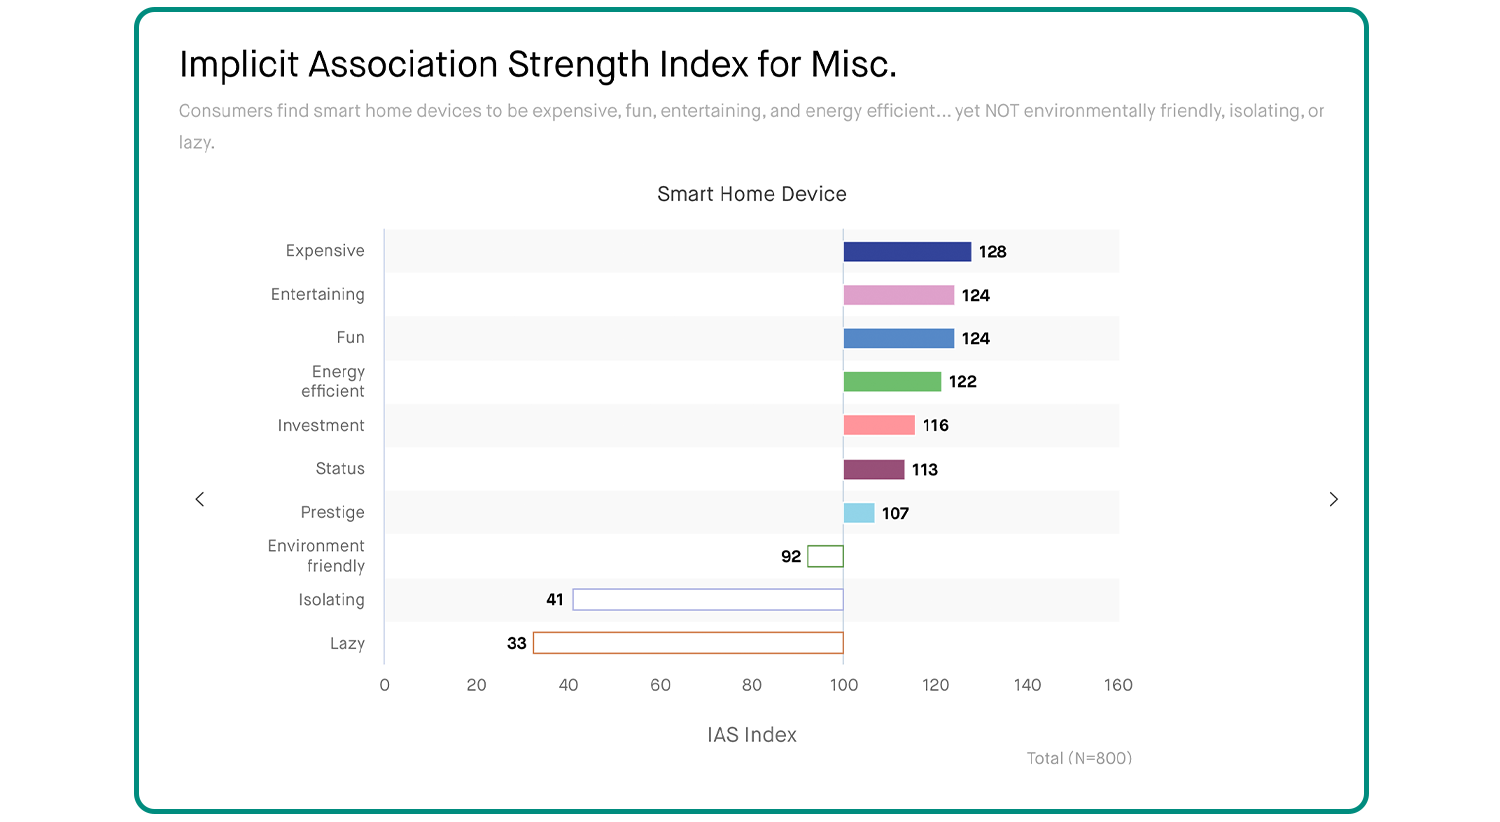Click the purple Status bar
Screen dimensions: 1500x822
pyautogui.click(x=874, y=469)
